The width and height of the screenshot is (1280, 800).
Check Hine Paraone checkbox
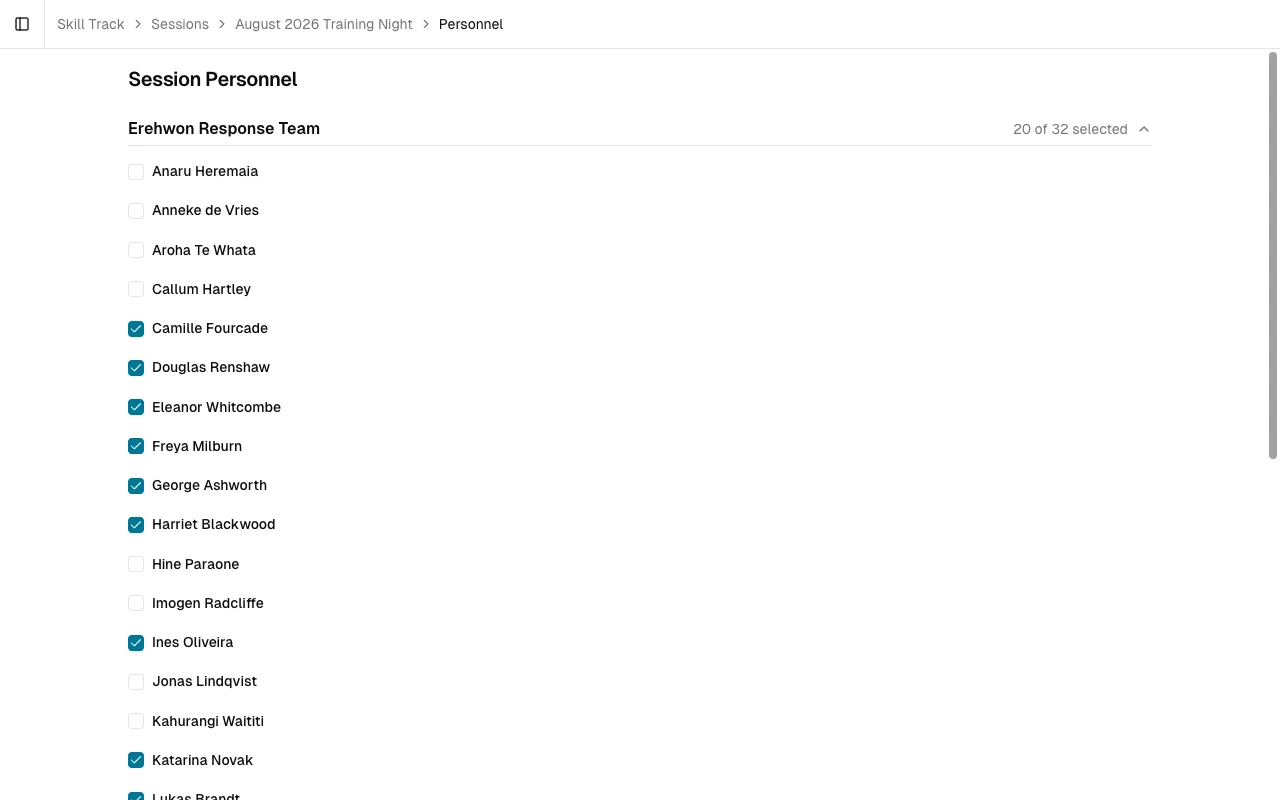[136, 564]
